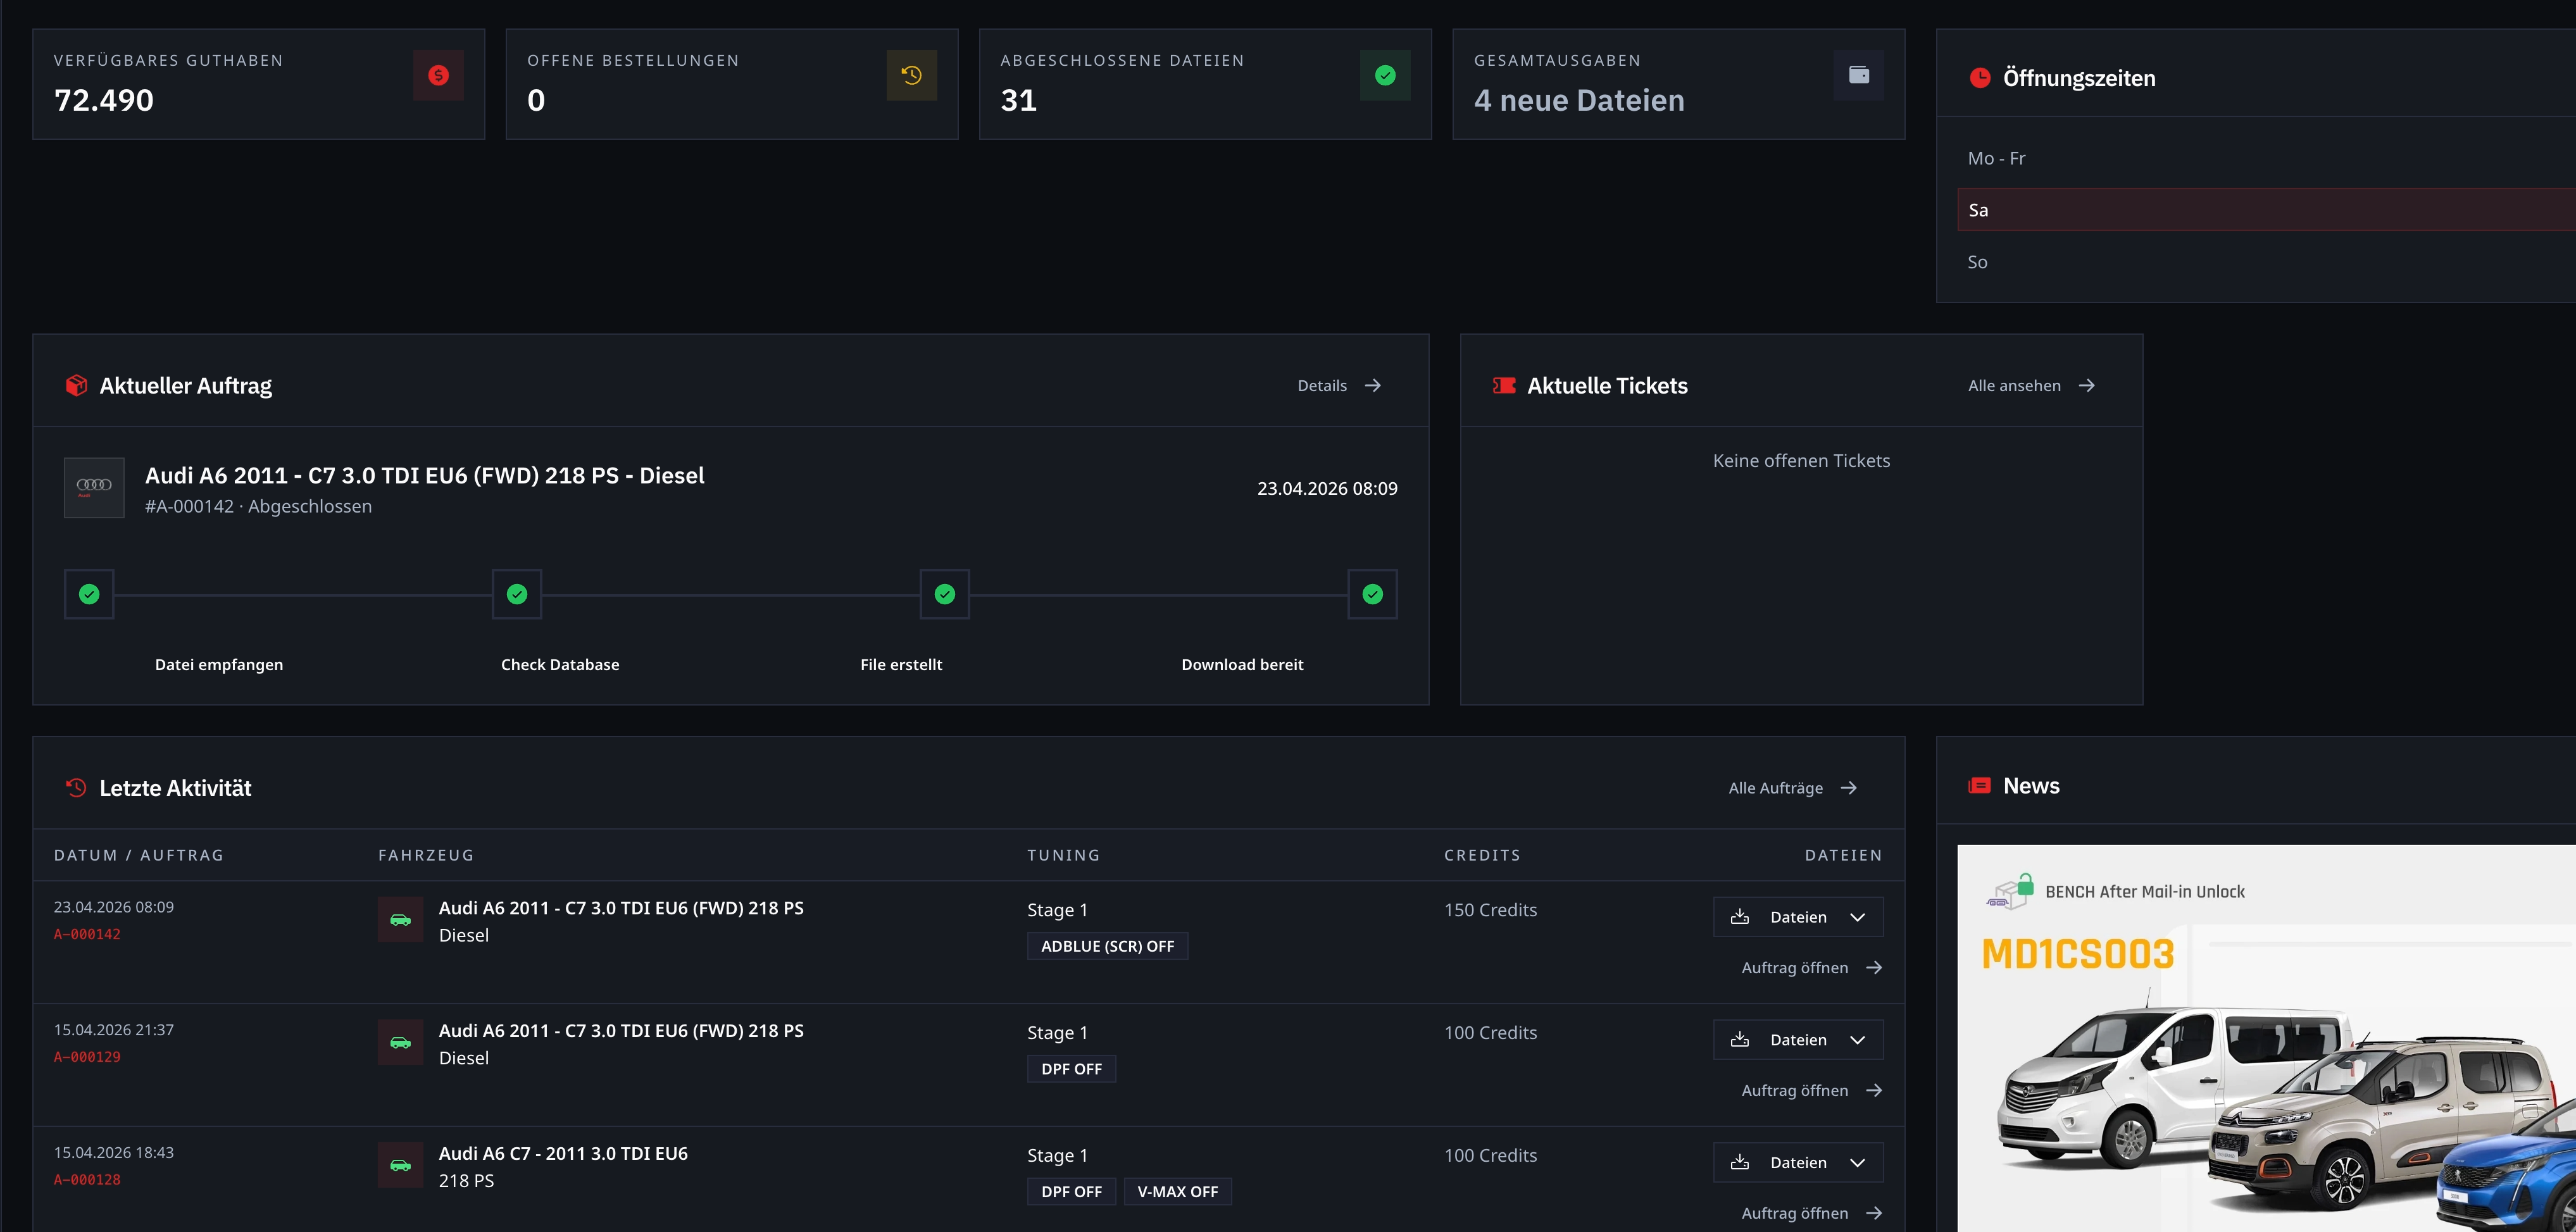Viewport: 2576px width, 1232px height.
Task: Click the BENCH After Mail-in Unlock heading
Action: click(2145, 892)
